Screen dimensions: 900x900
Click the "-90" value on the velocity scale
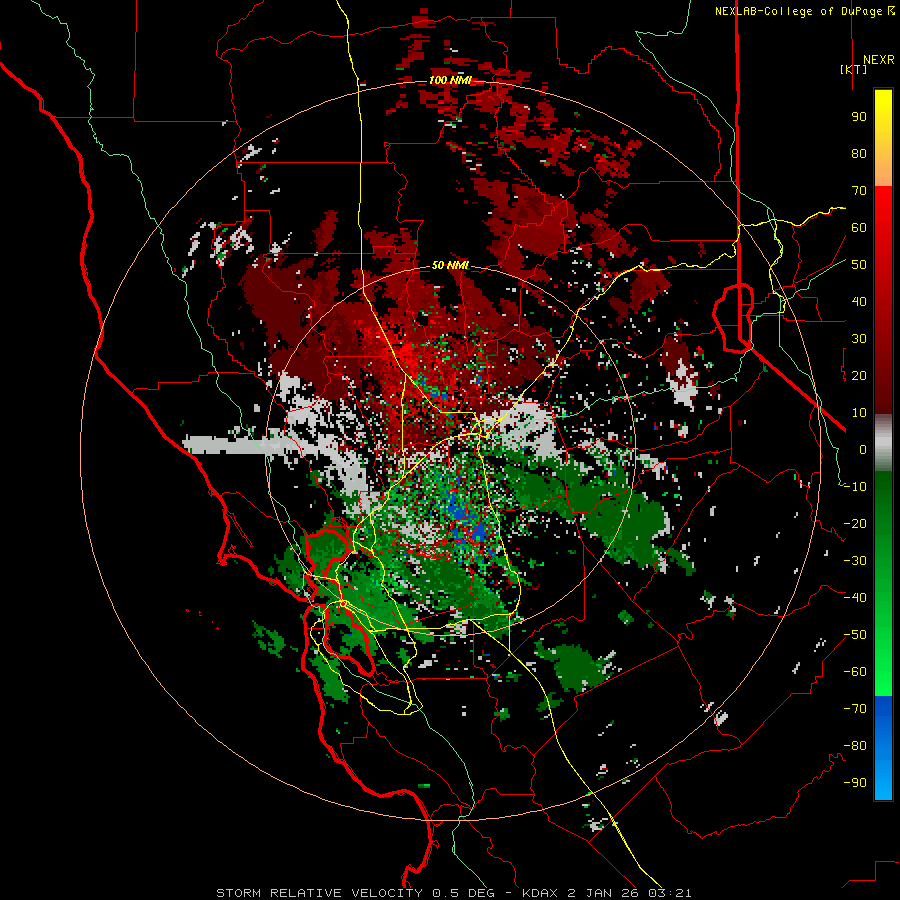point(855,783)
